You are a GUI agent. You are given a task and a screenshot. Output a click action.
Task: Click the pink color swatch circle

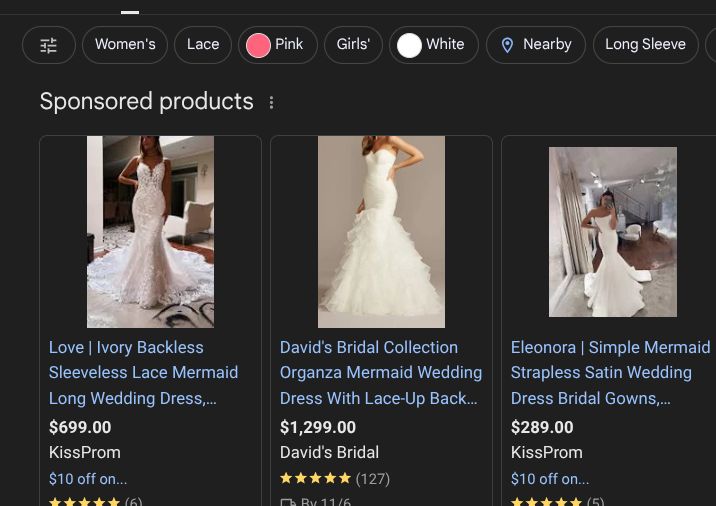point(258,45)
